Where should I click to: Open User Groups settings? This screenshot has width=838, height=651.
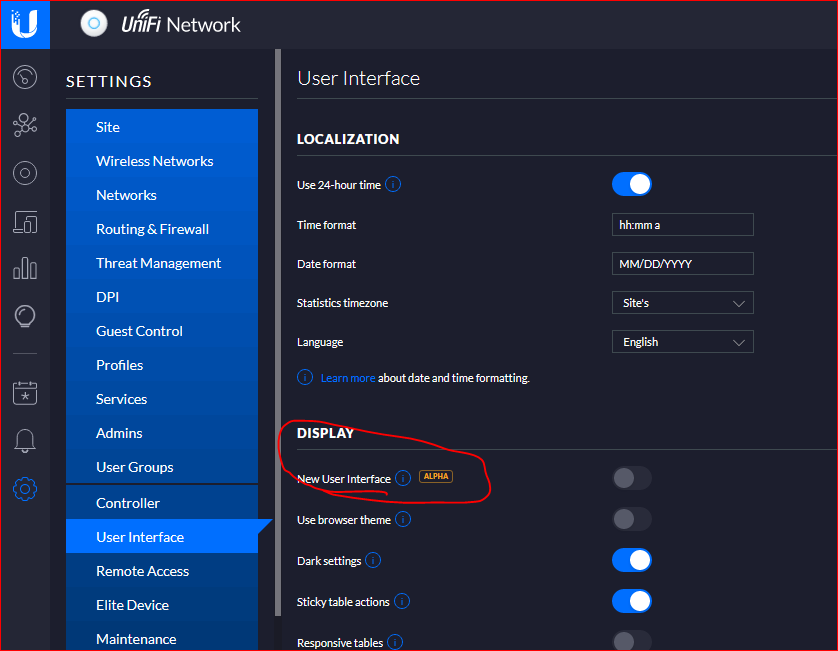(x=162, y=467)
